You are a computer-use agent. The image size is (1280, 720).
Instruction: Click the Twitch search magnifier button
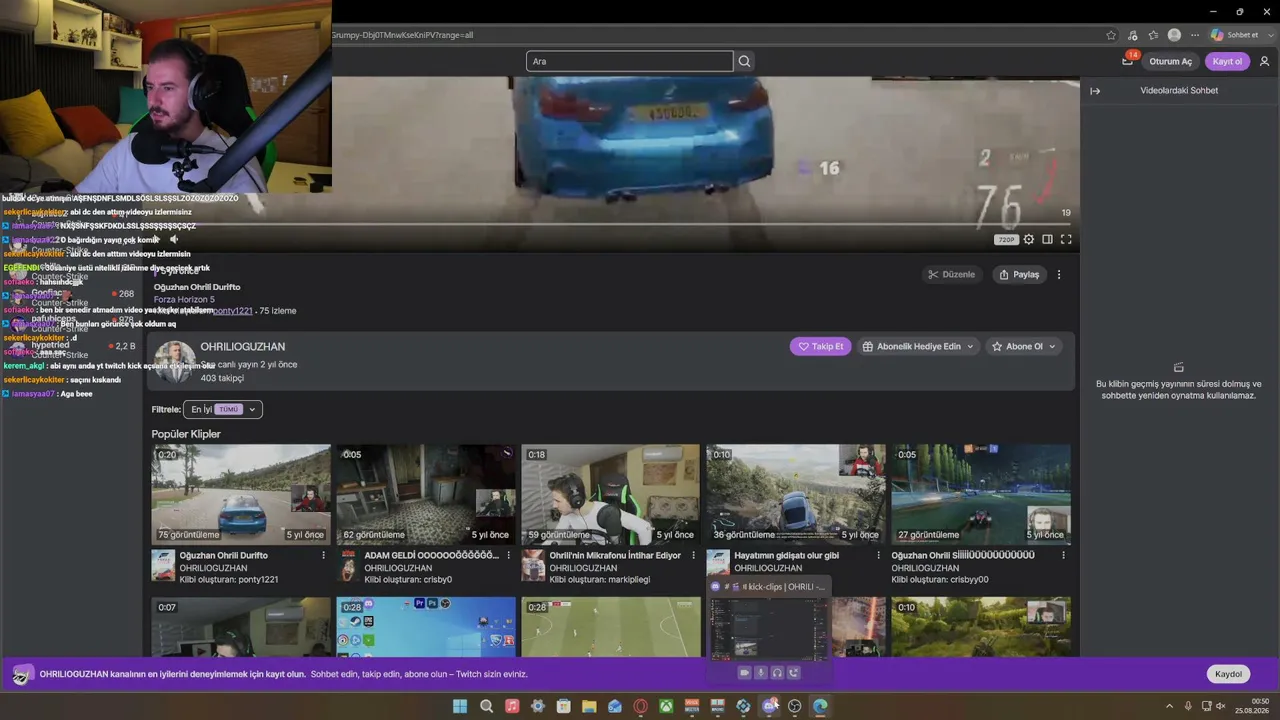pos(744,61)
